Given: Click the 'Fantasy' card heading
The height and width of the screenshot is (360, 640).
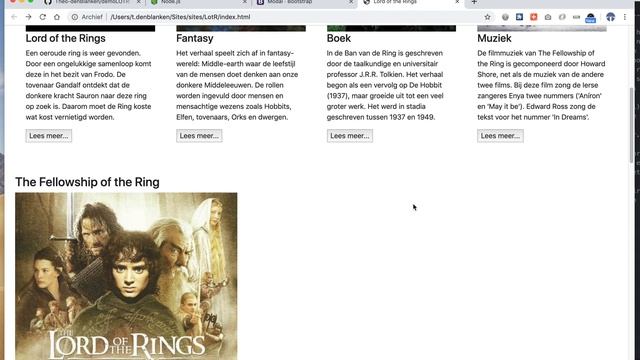Looking at the screenshot, I should click(195, 38).
